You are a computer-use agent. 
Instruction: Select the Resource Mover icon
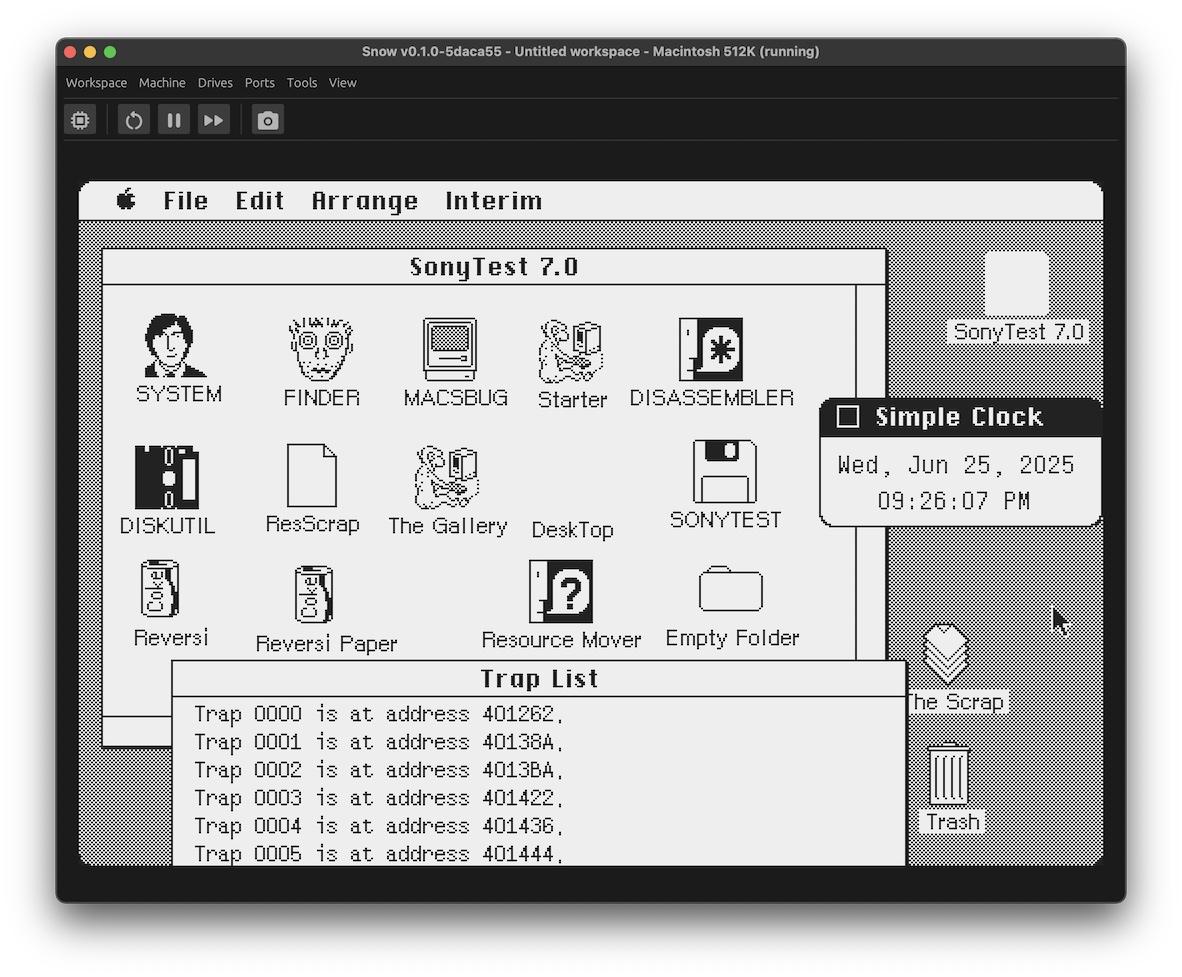tap(561, 591)
